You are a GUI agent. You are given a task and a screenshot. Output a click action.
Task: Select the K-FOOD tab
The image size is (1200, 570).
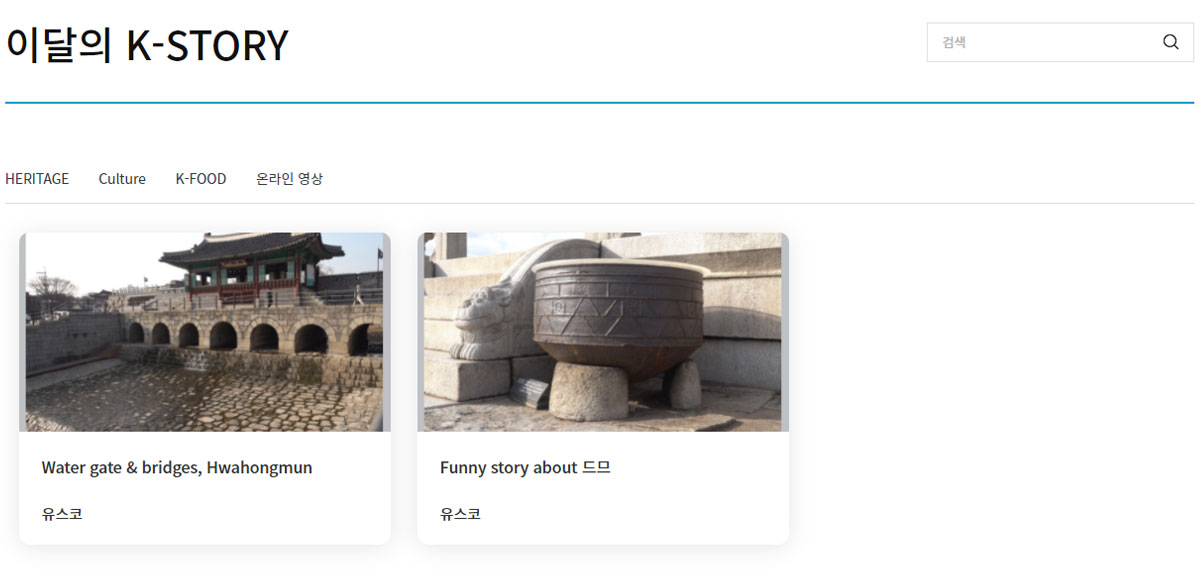pyautogui.click(x=201, y=179)
